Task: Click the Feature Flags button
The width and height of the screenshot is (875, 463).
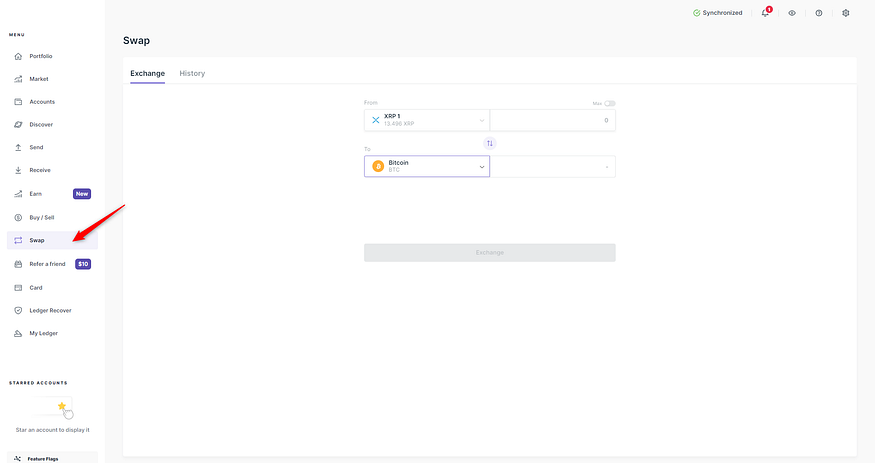Action: click(52, 458)
